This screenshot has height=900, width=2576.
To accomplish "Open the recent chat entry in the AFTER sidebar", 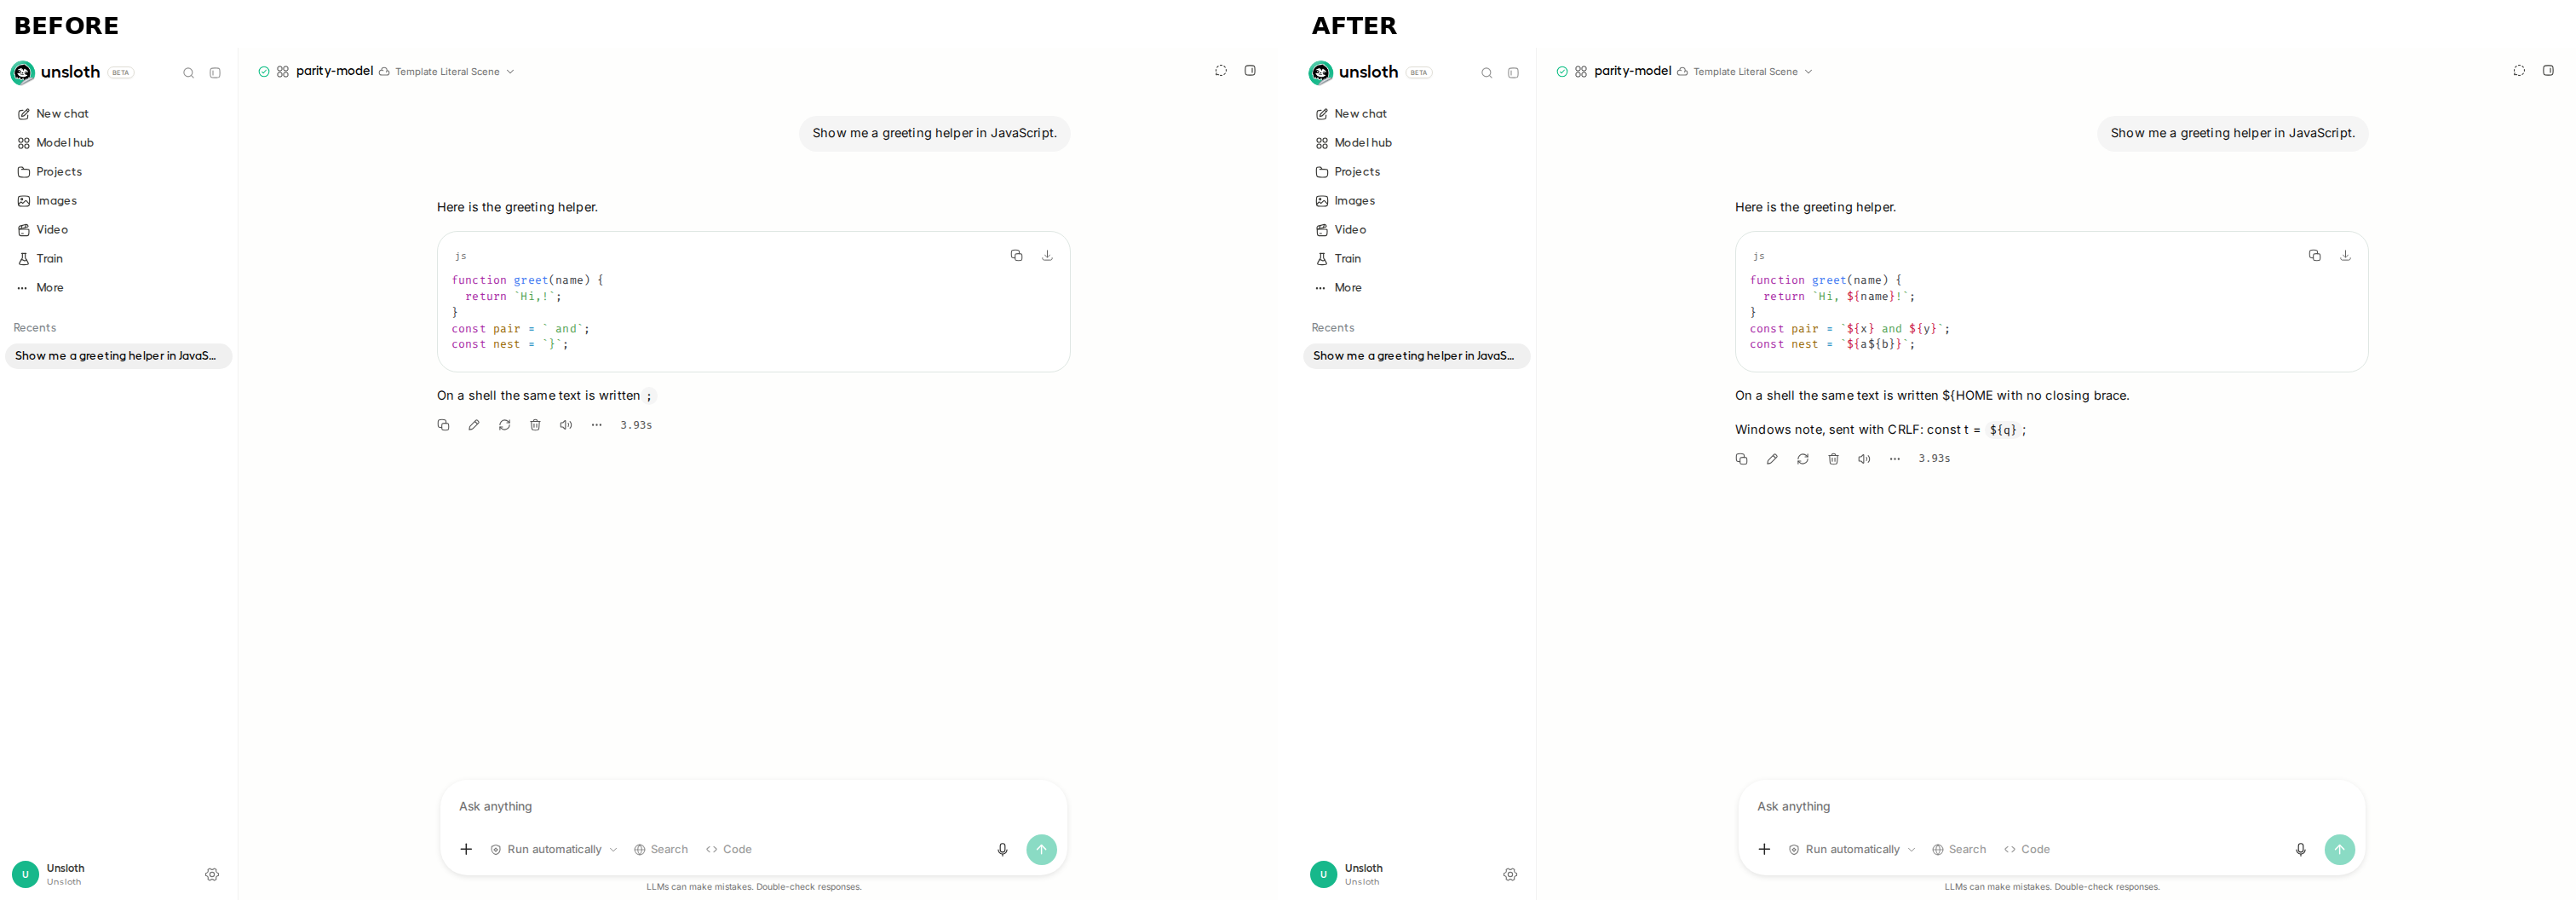I will (x=1417, y=356).
